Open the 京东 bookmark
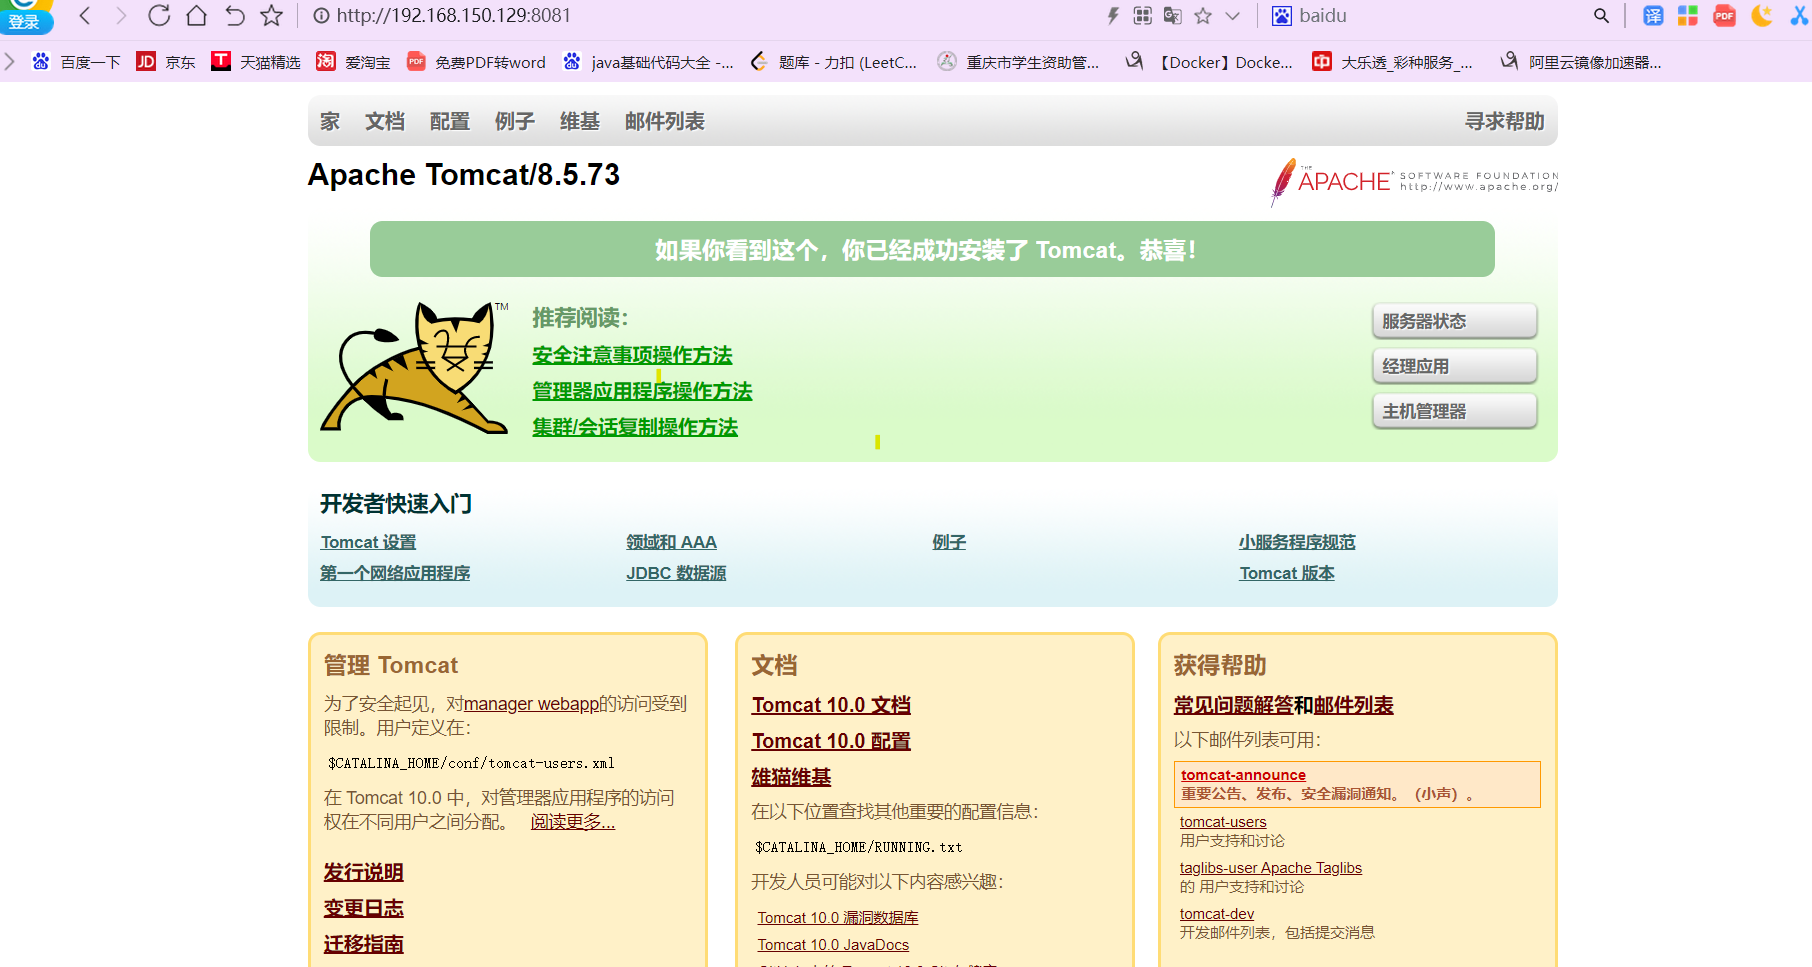This screenshot has width=1812, height=967. (x=166, y=62)
